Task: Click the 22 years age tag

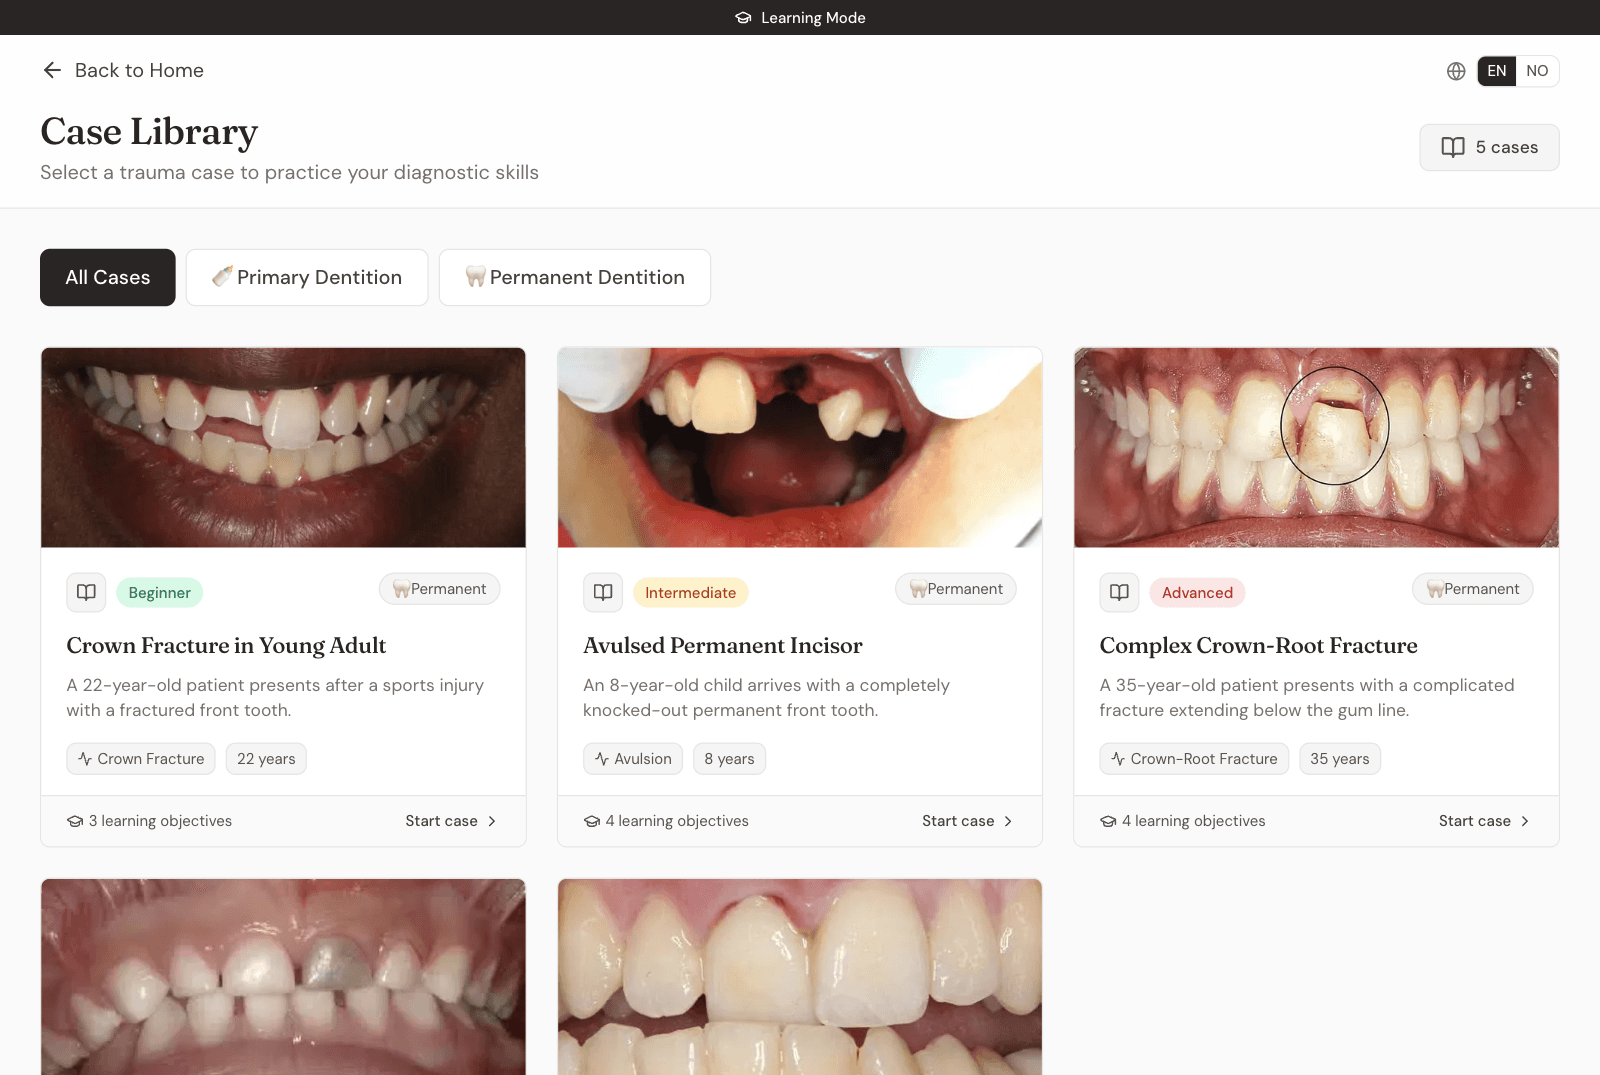Action: click(x=266, y=759)
